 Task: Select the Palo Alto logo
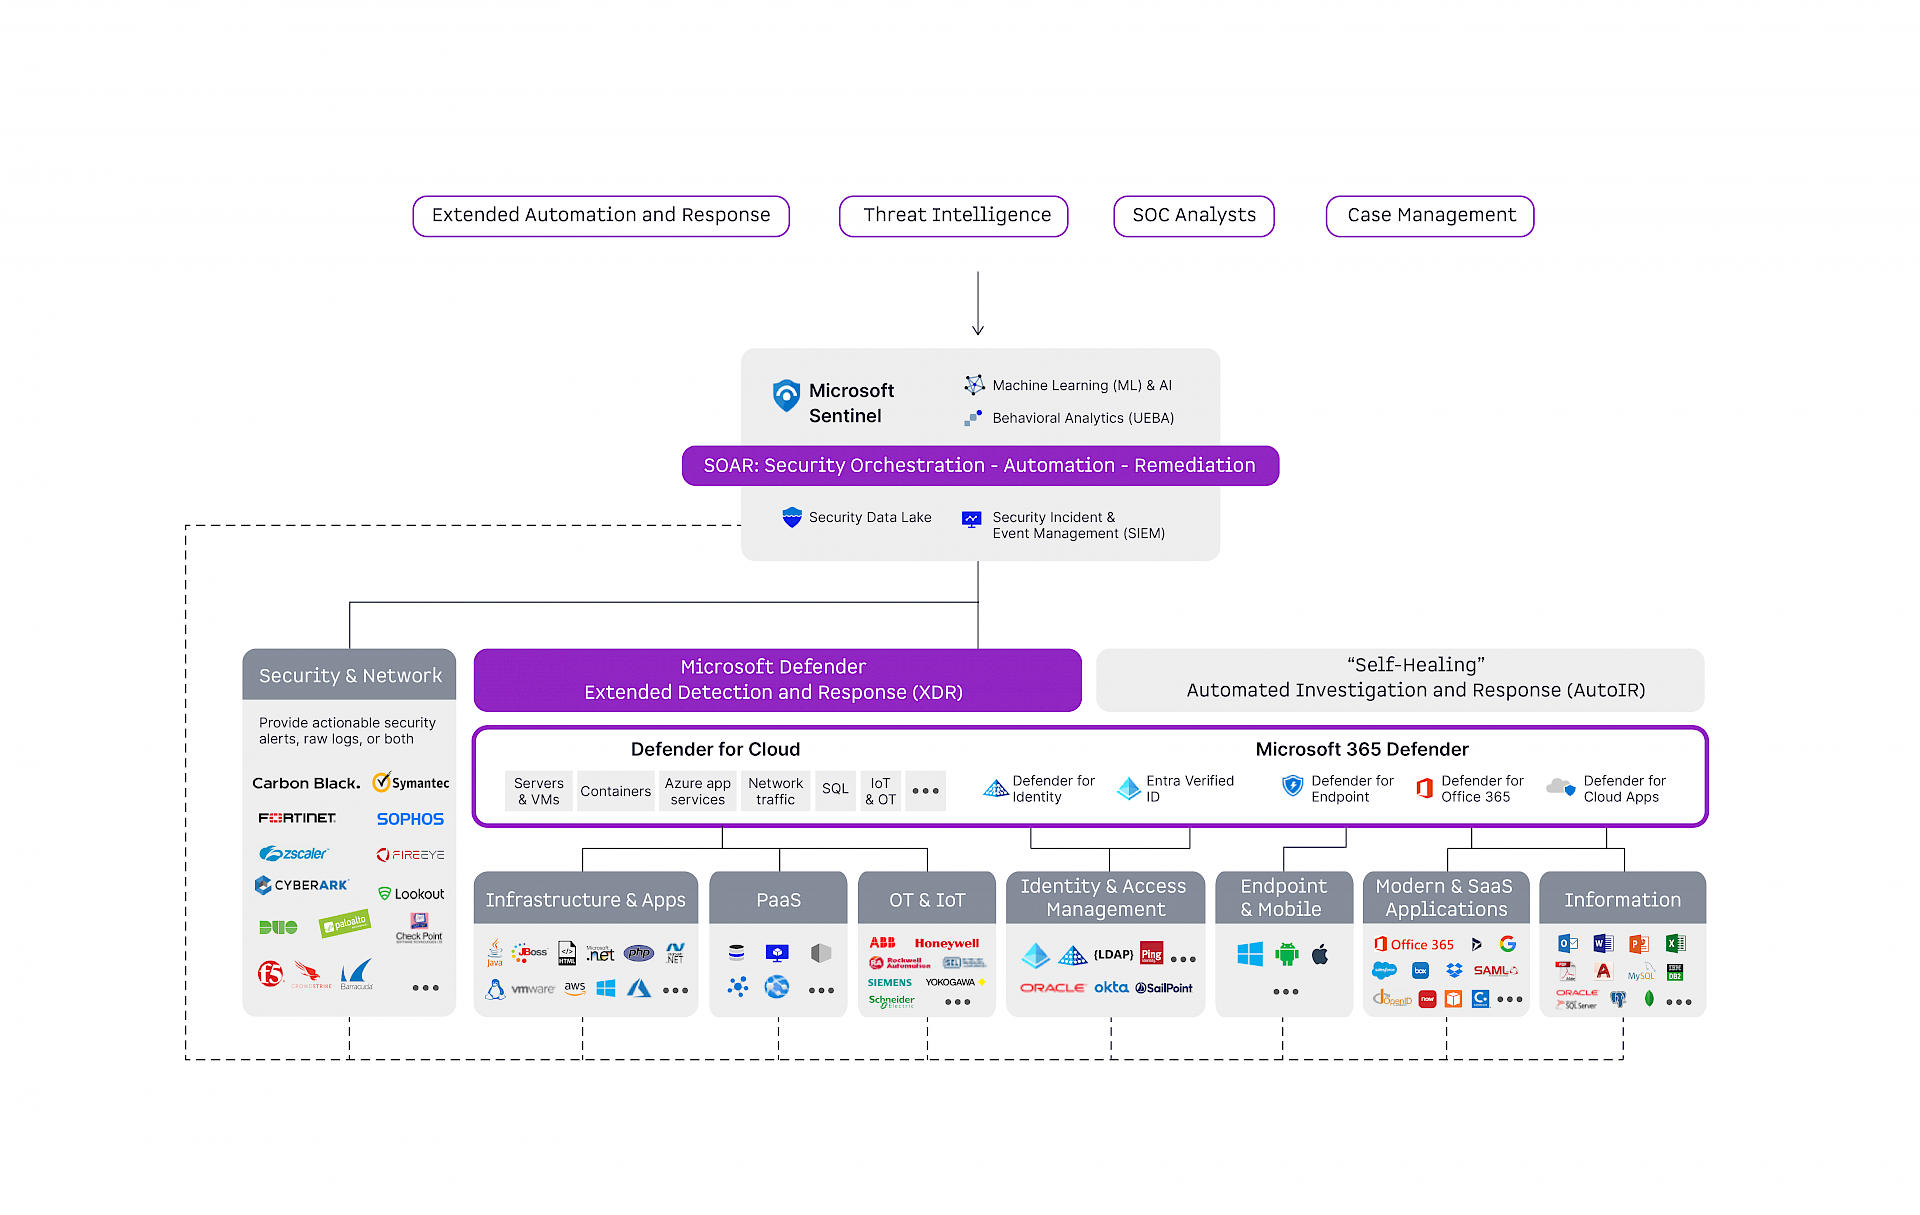click(x=344, y=924)
